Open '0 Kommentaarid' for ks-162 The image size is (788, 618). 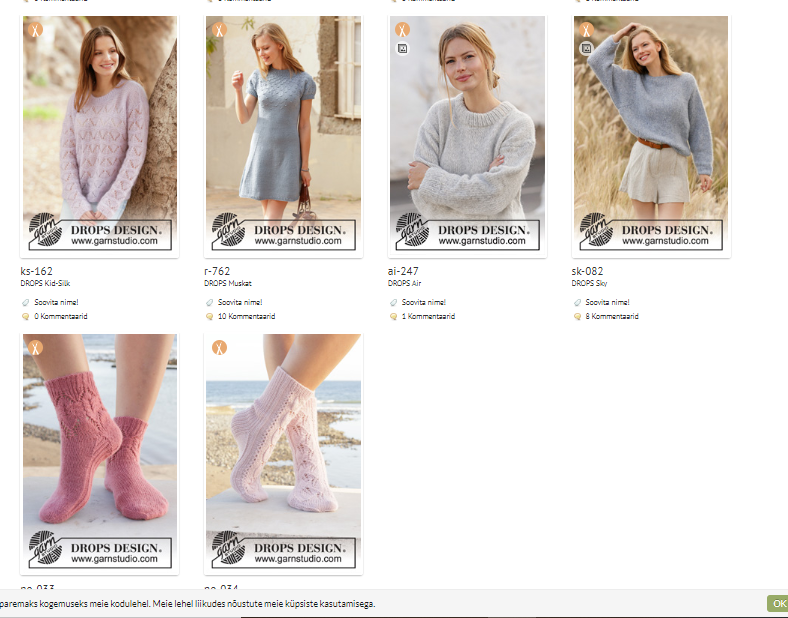pyautogui.click(x=61, y=317)
